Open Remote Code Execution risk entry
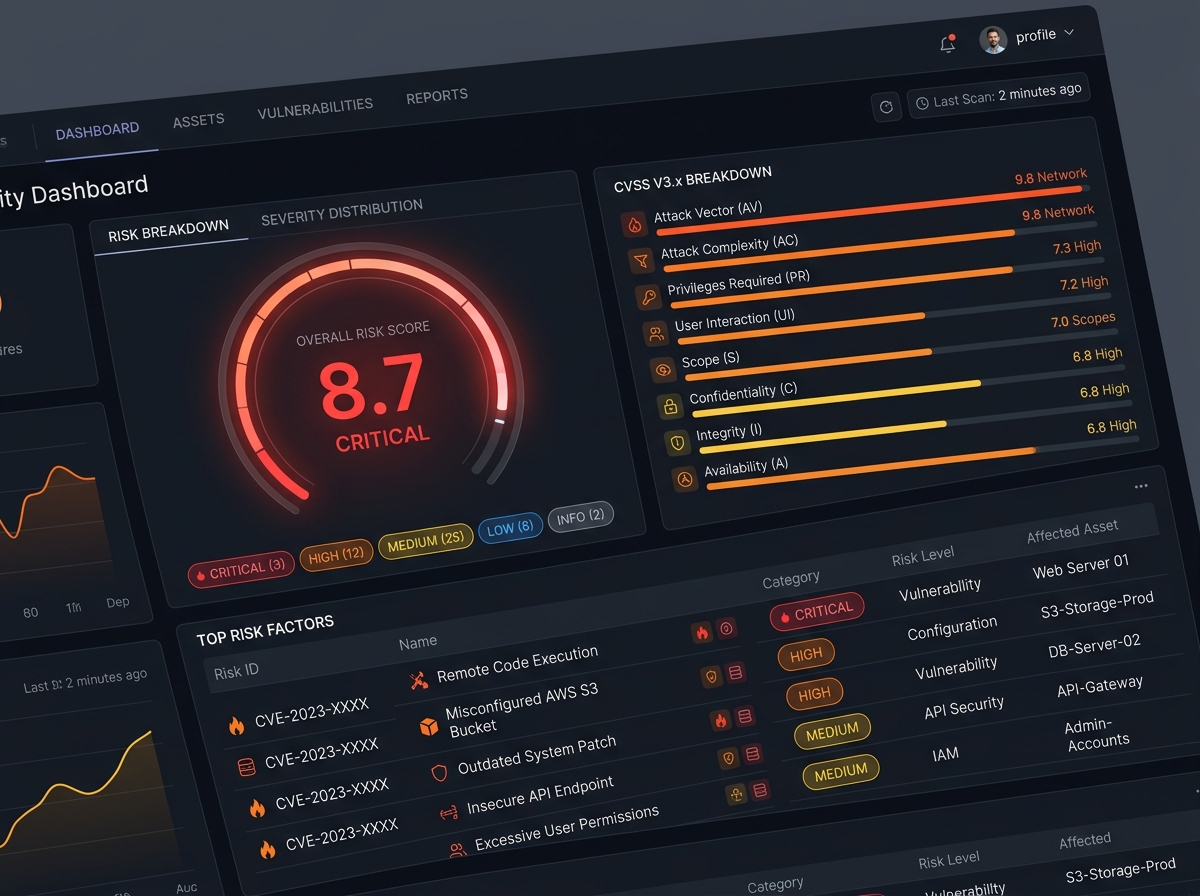 (517, 666)
